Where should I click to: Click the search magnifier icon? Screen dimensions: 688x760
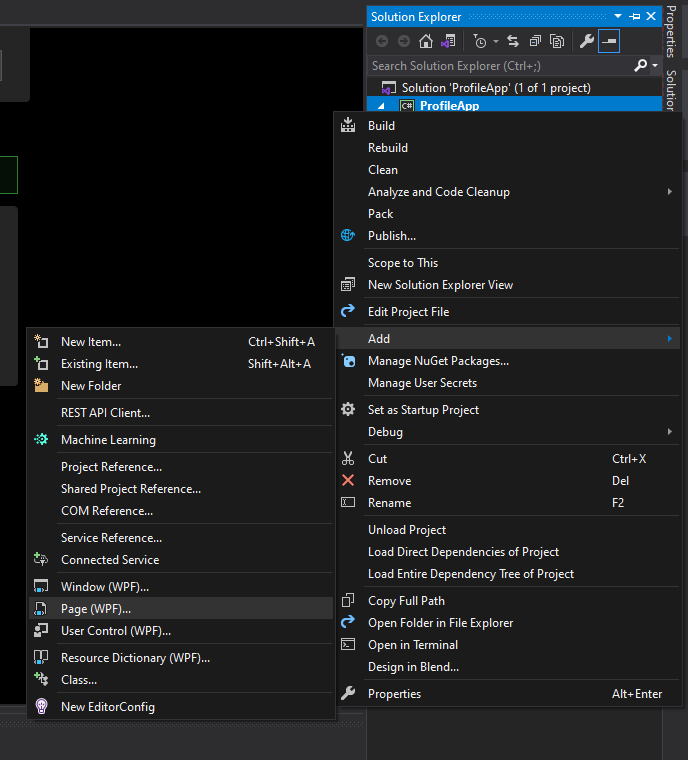tap(640, 65)
